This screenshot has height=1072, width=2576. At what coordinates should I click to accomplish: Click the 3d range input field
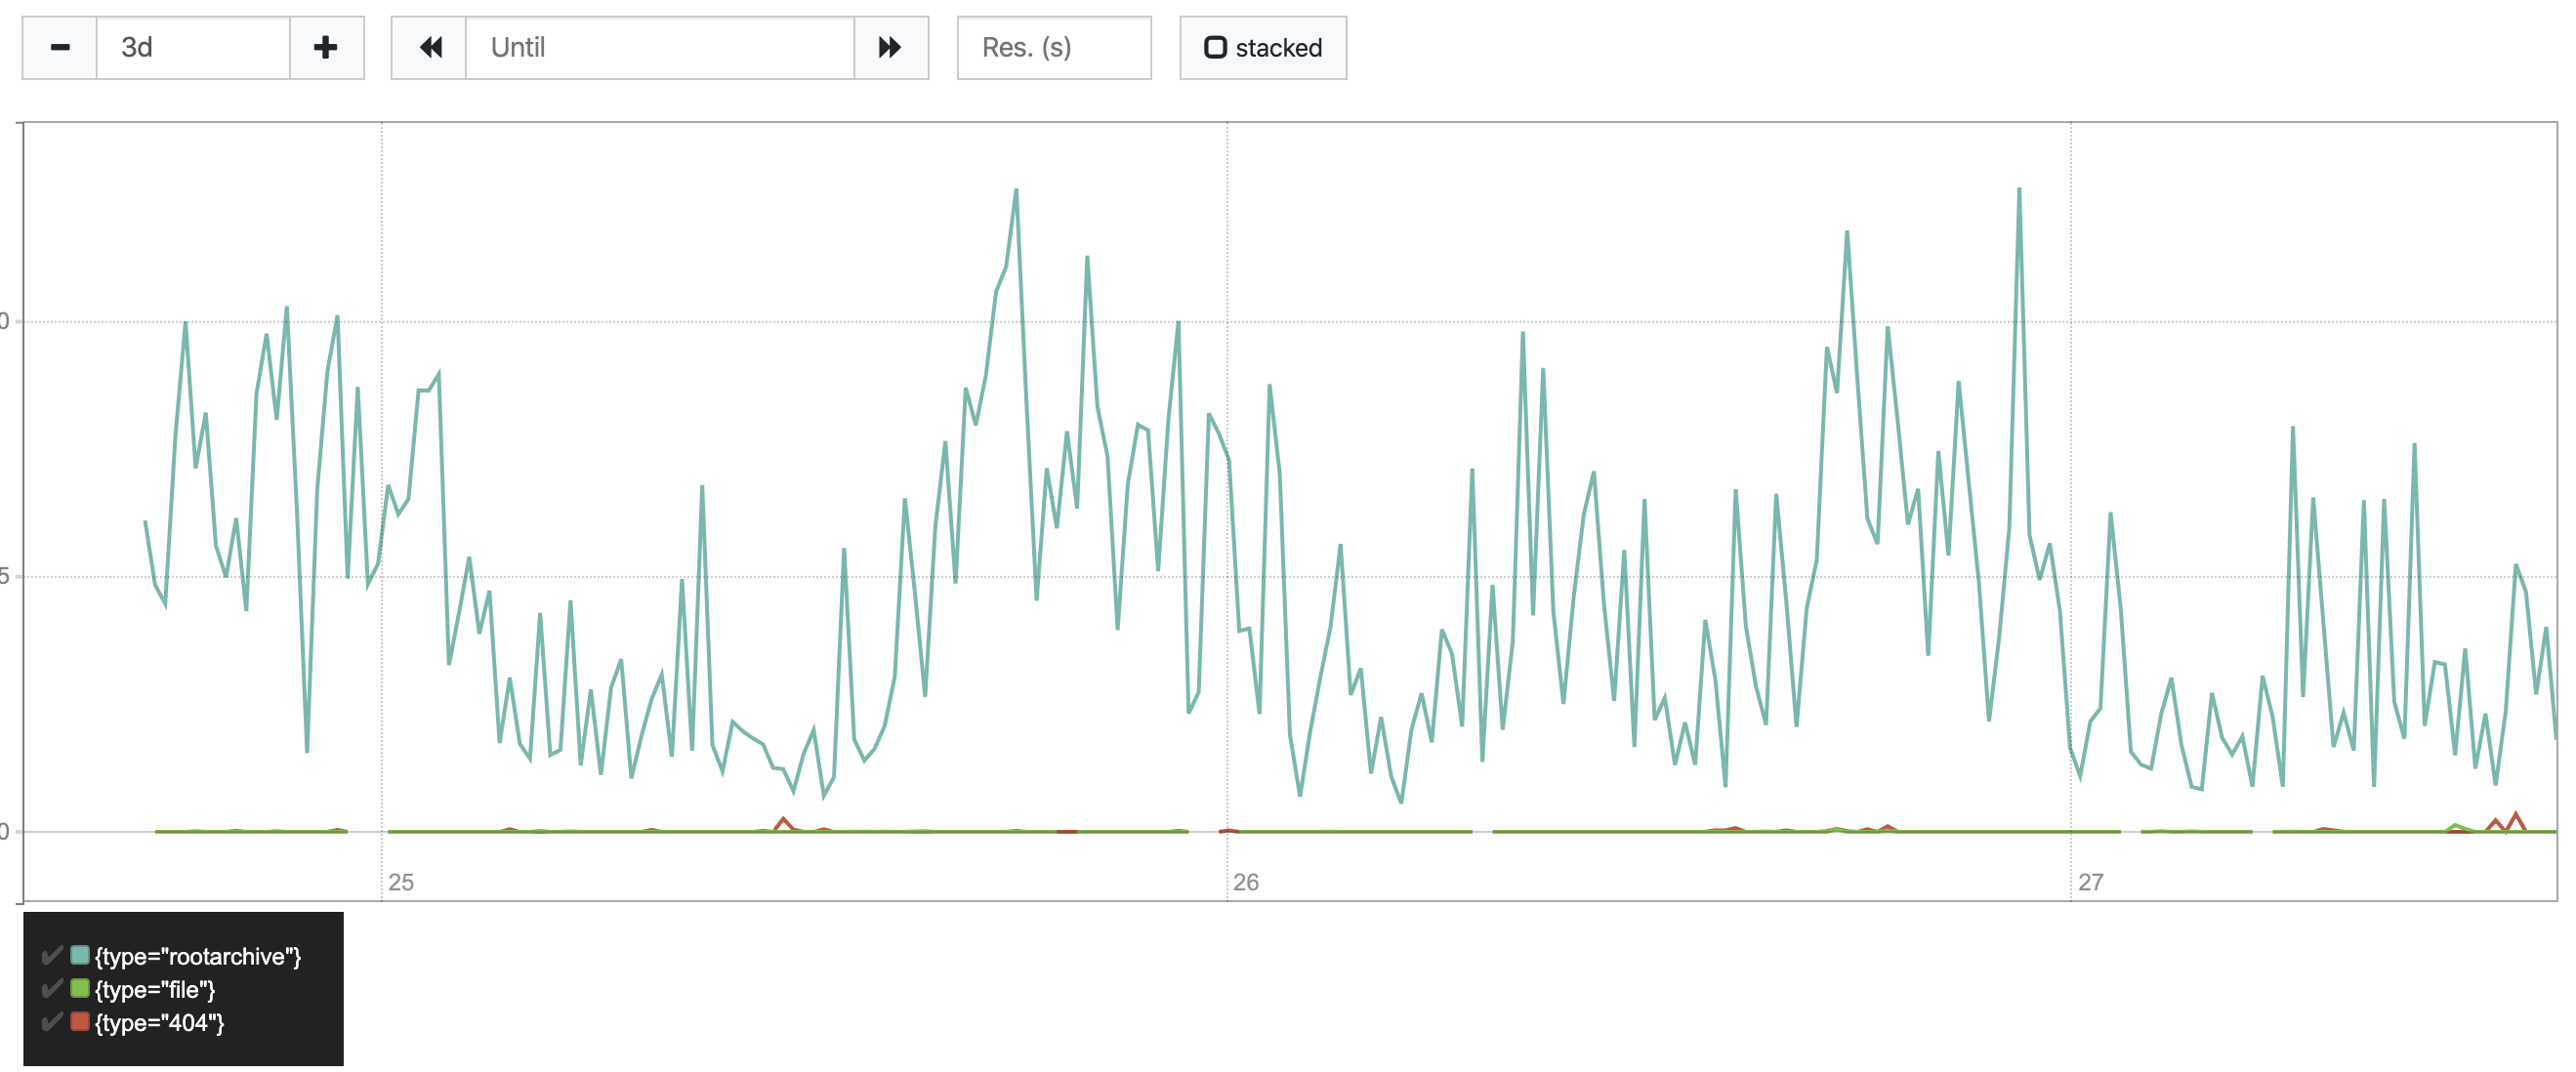[x=193, y=47]
